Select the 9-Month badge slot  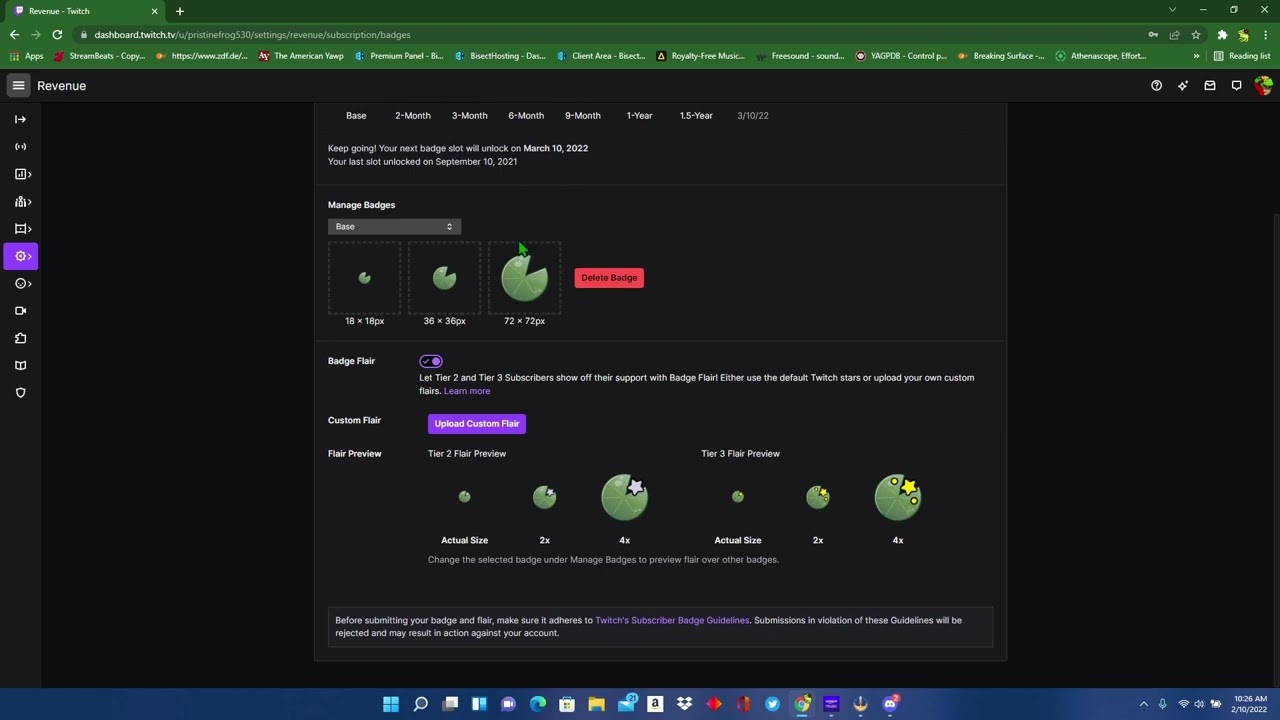click(583, 116)
